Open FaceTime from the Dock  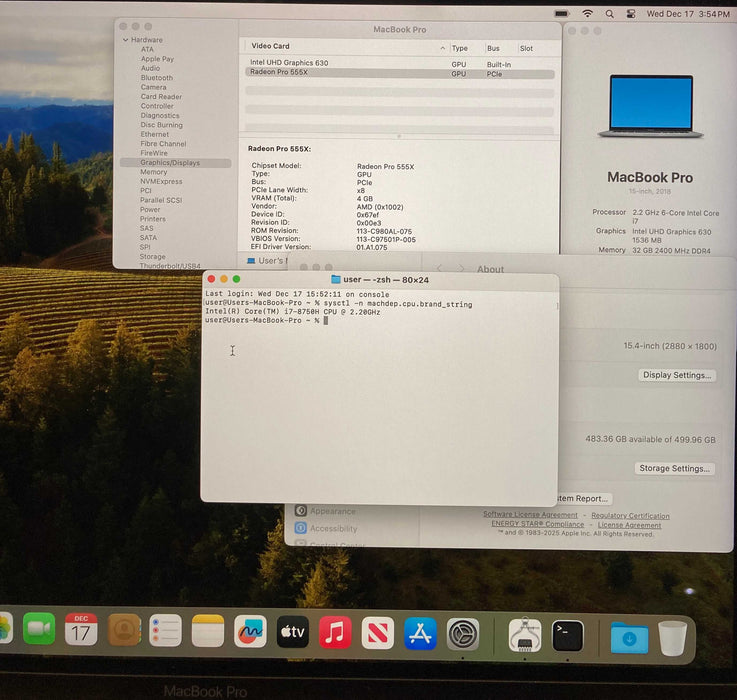point(39,629)
